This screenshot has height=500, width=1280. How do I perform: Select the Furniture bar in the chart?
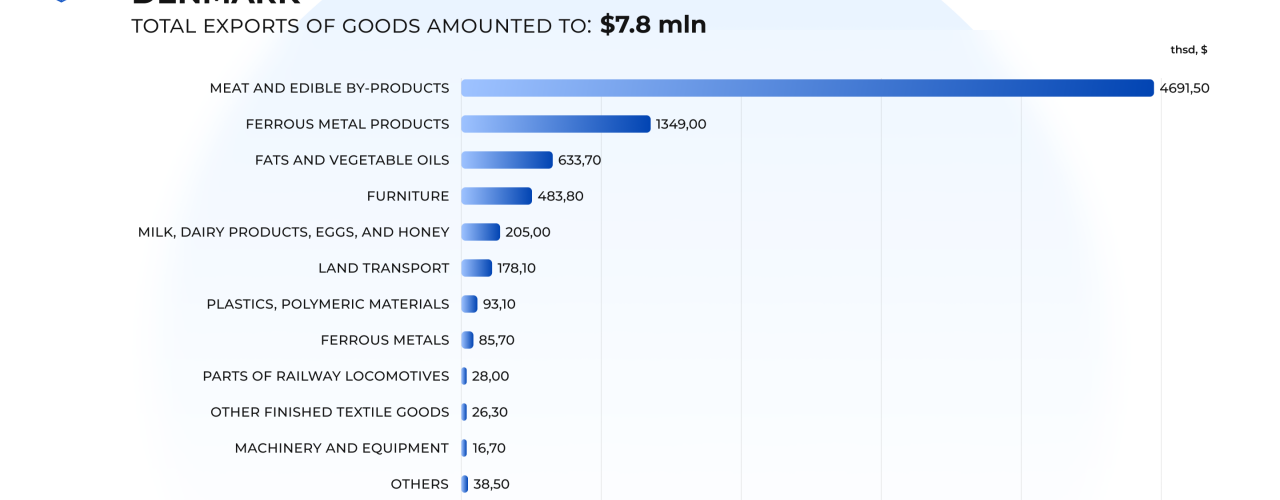497,196
